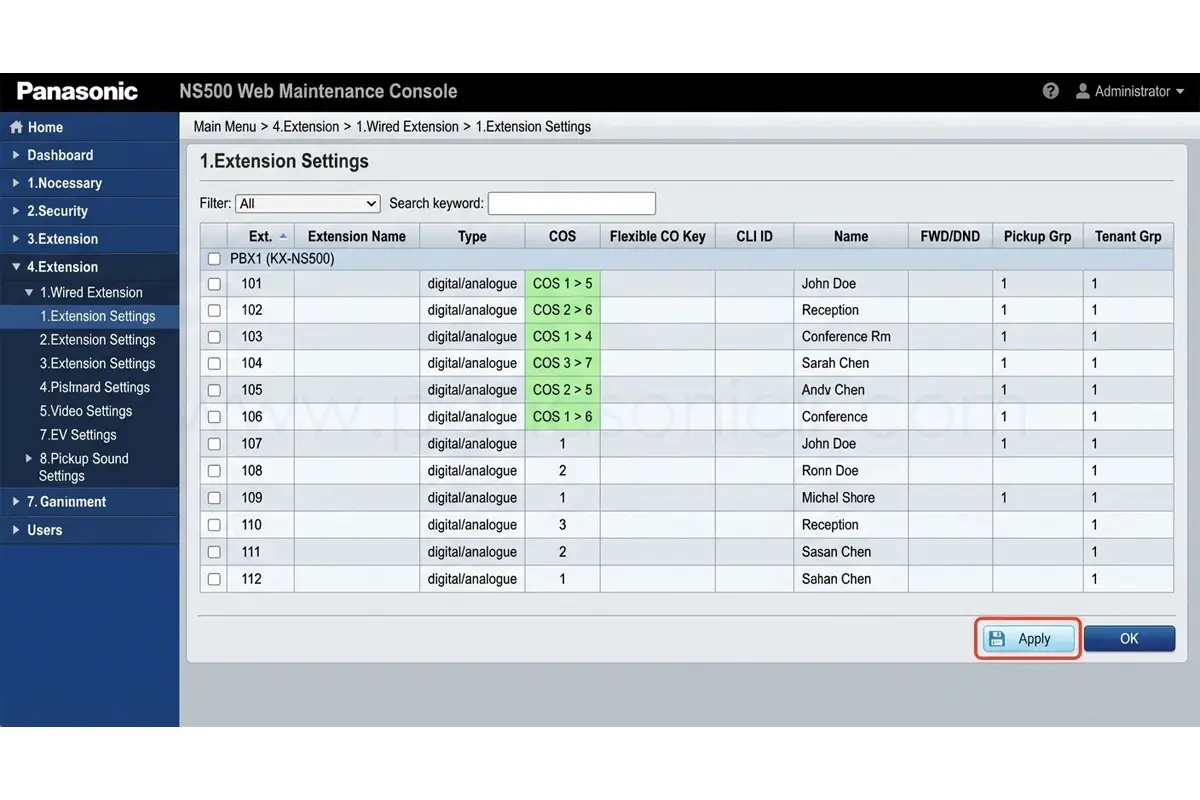Expand the 7. Ganinment sidebar section
The height and width of the screenshot is (800, 1200).
pos(16,502)
